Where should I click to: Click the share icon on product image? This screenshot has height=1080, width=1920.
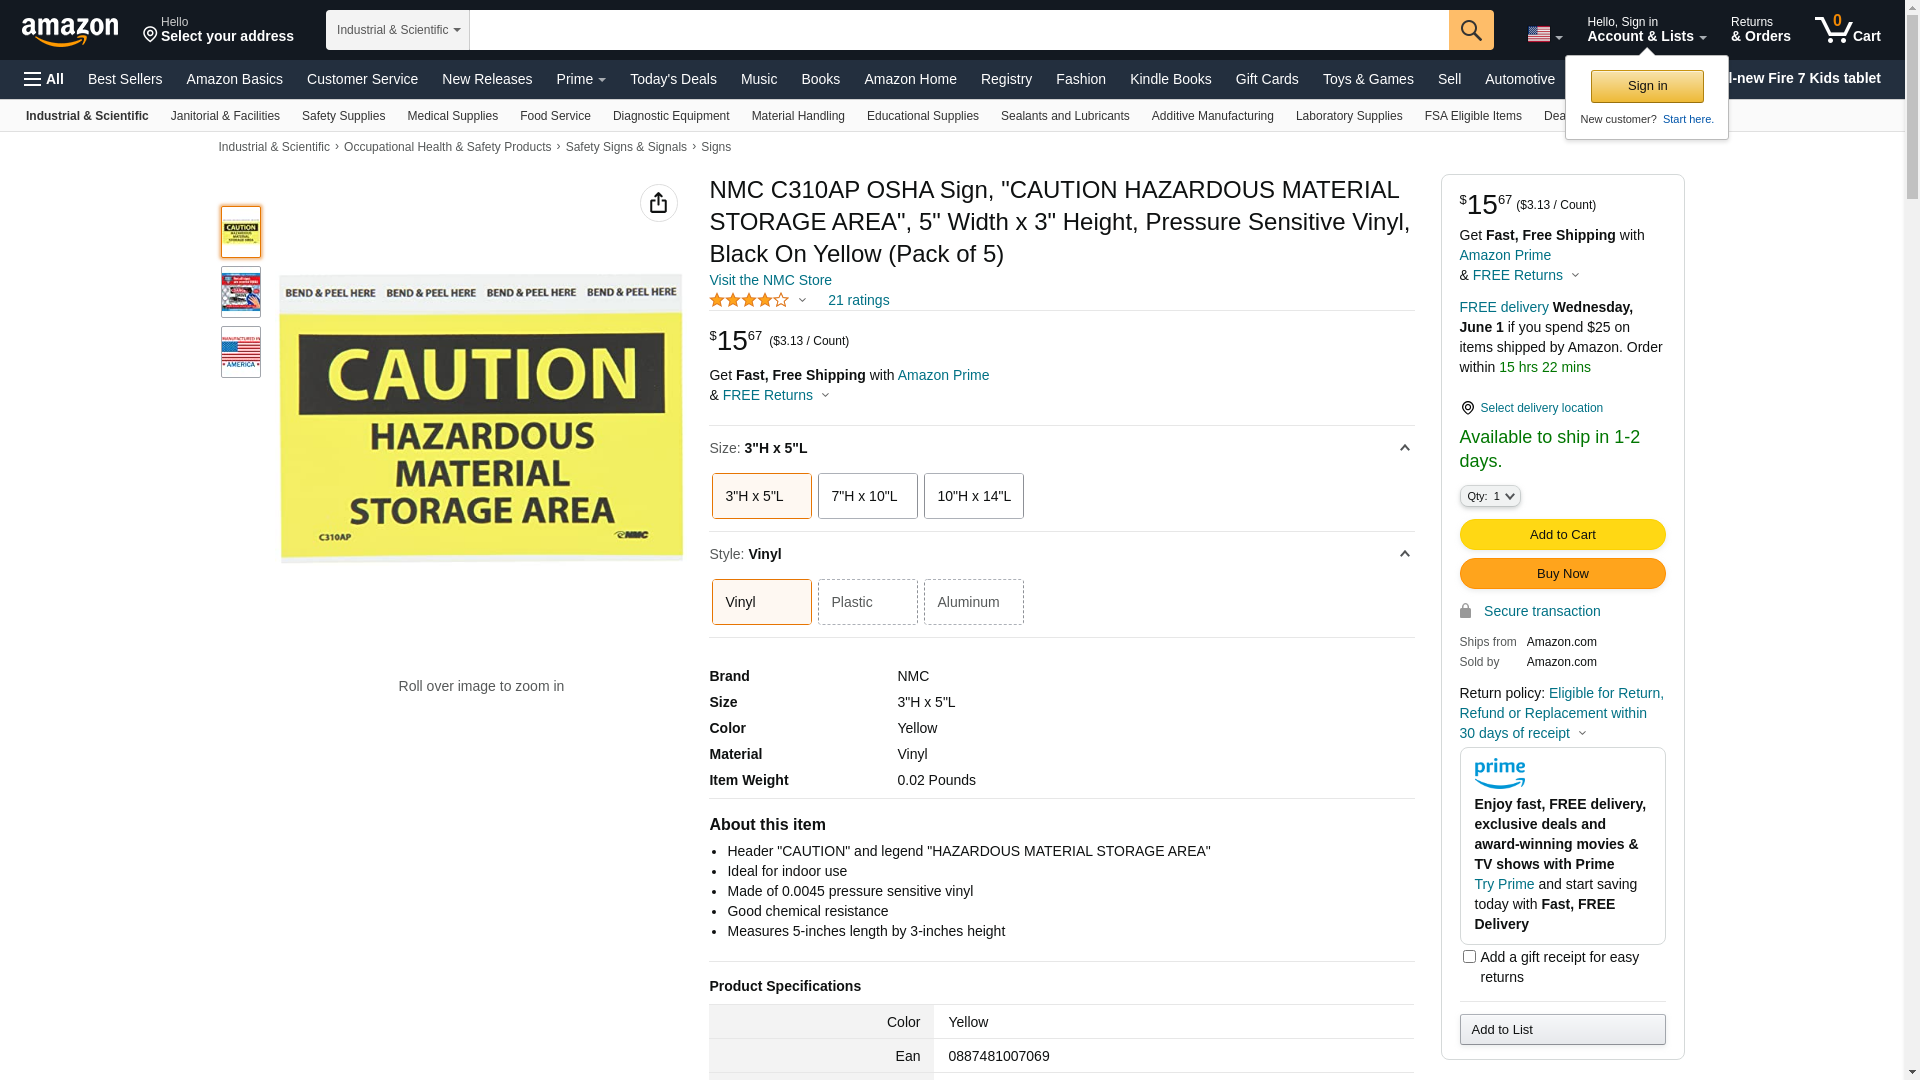click(x=658, y=203)
